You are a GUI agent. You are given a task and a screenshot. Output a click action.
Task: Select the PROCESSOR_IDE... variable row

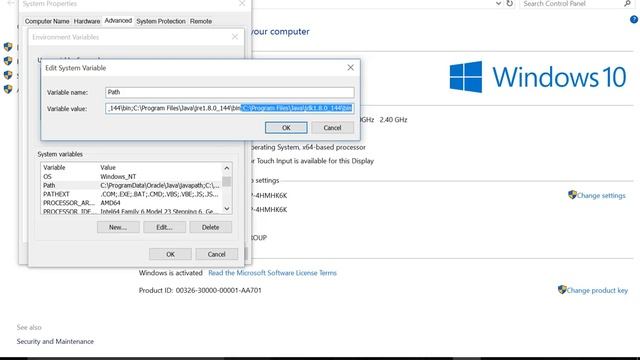click(131, 211)
